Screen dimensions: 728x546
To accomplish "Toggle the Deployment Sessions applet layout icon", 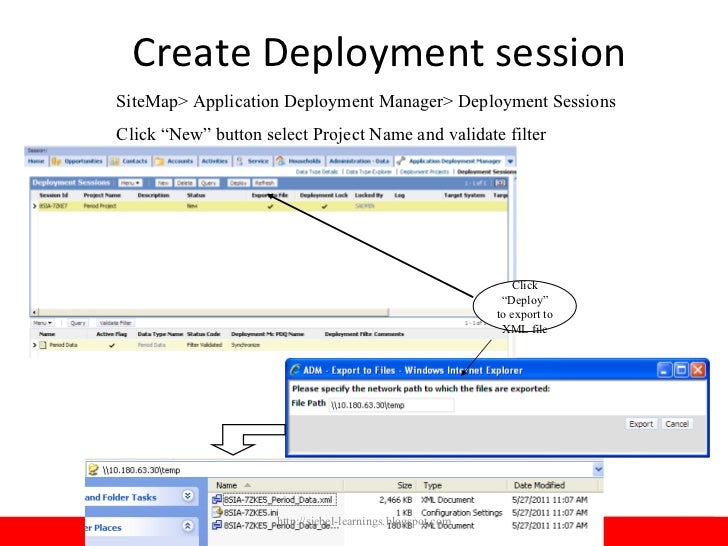I will [500, 183].
